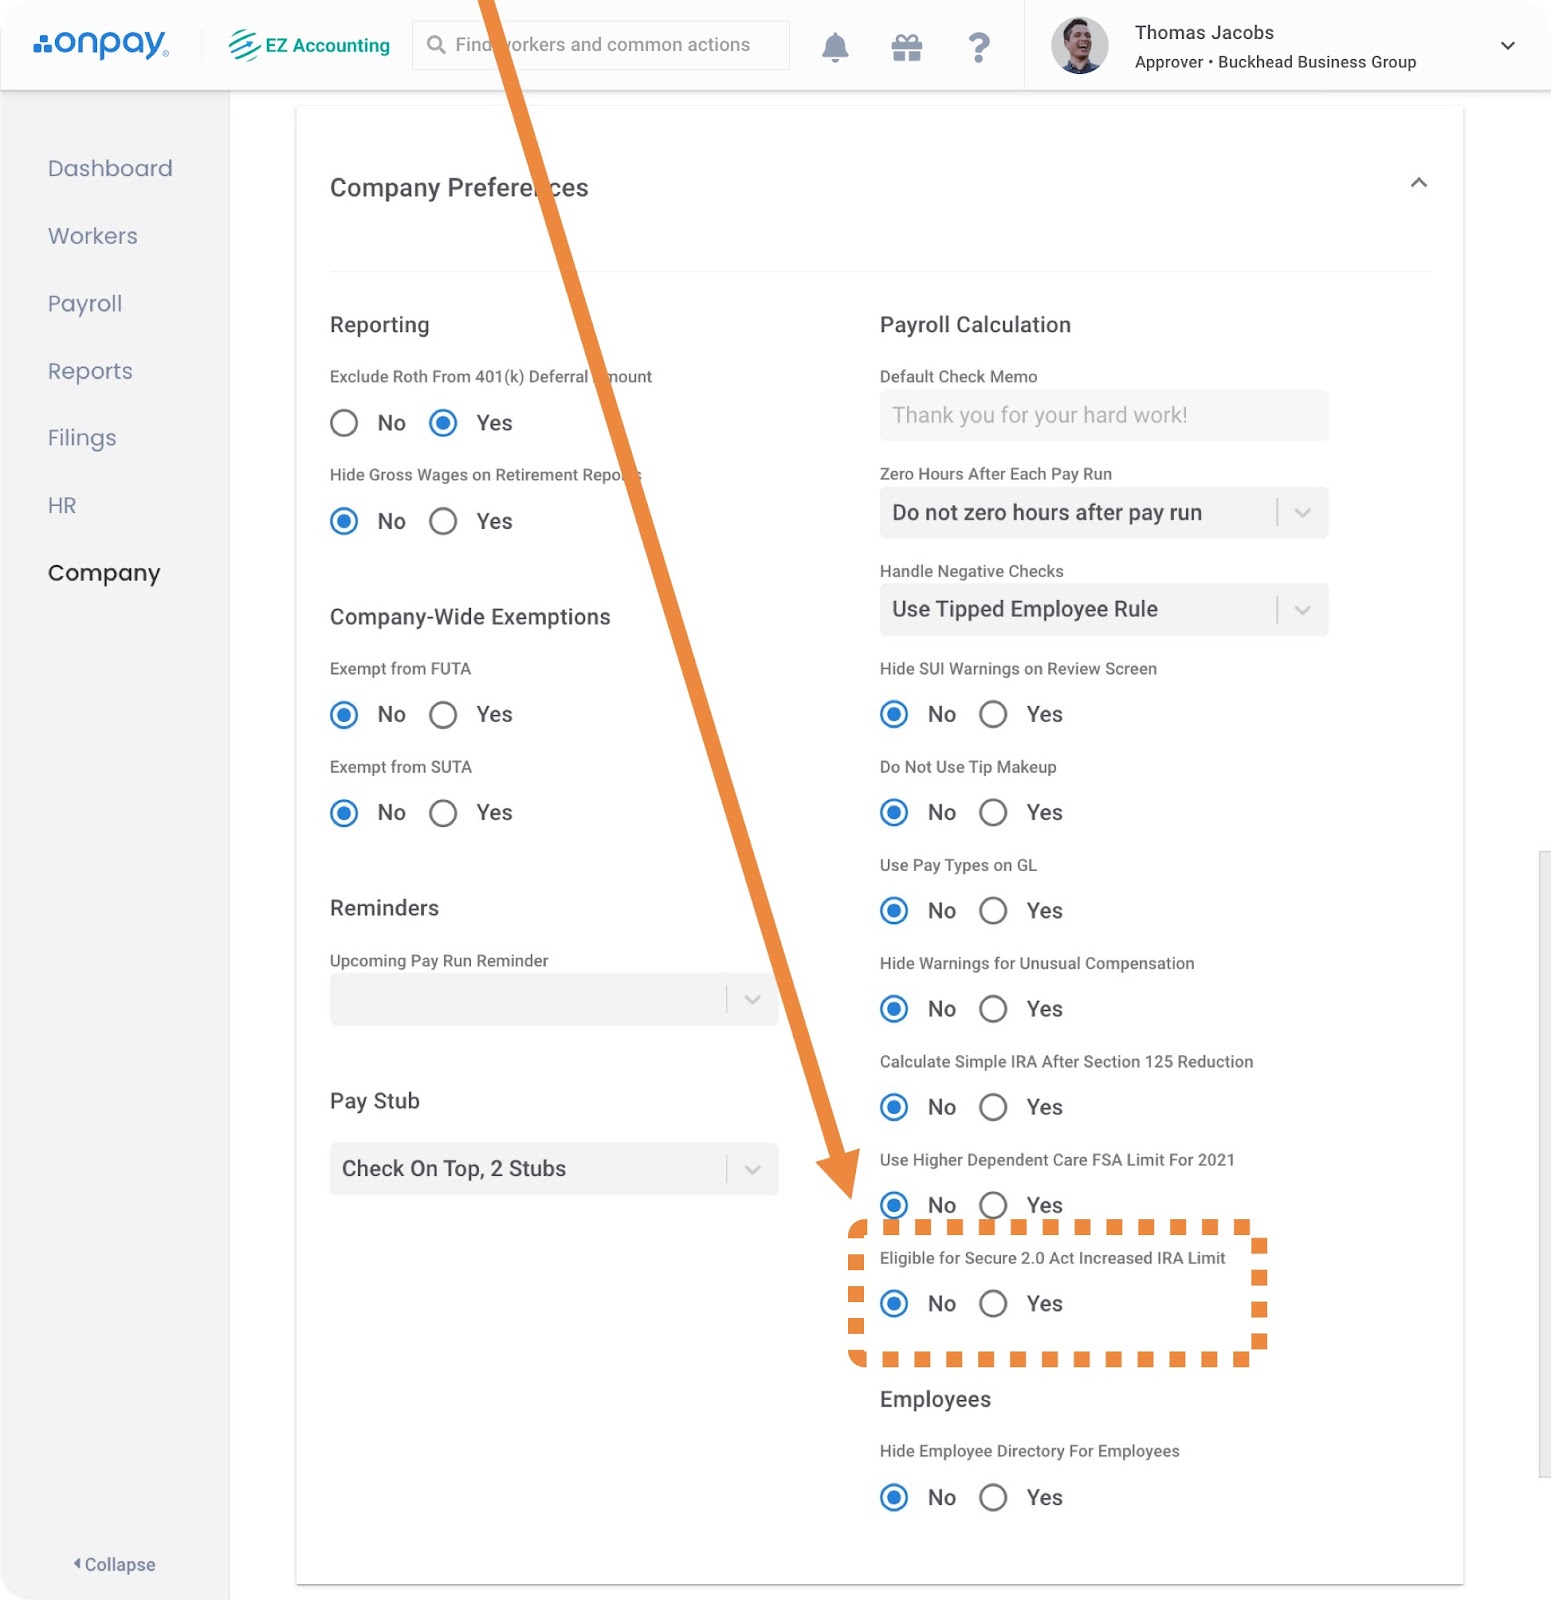Click the Default Check Memo field
The width and height of the screenshot is (1551, 1600).
(1103, 415)
